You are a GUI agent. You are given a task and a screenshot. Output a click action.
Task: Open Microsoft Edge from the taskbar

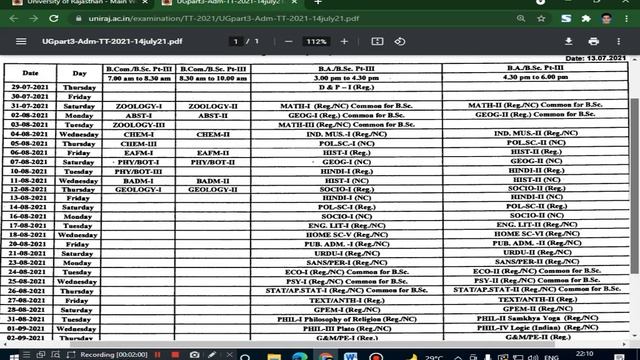click(x=300, y=357)
